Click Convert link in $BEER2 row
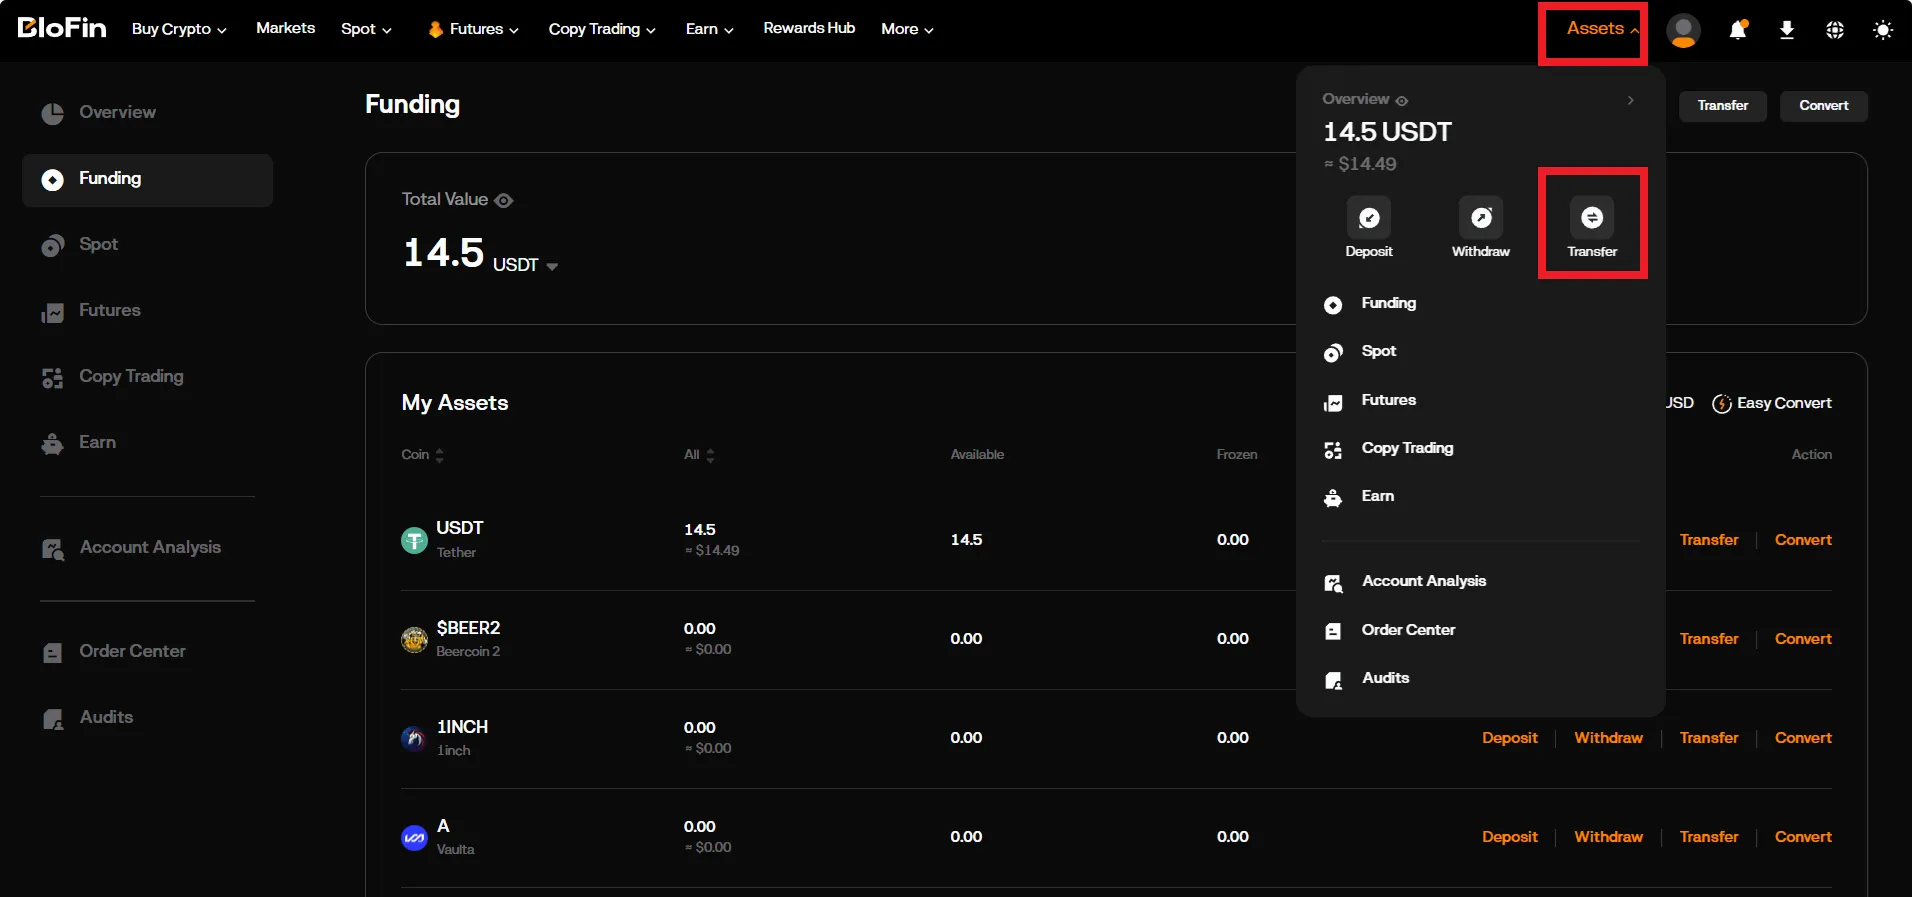1912x897 pixels. click(x=1803, y=639)
